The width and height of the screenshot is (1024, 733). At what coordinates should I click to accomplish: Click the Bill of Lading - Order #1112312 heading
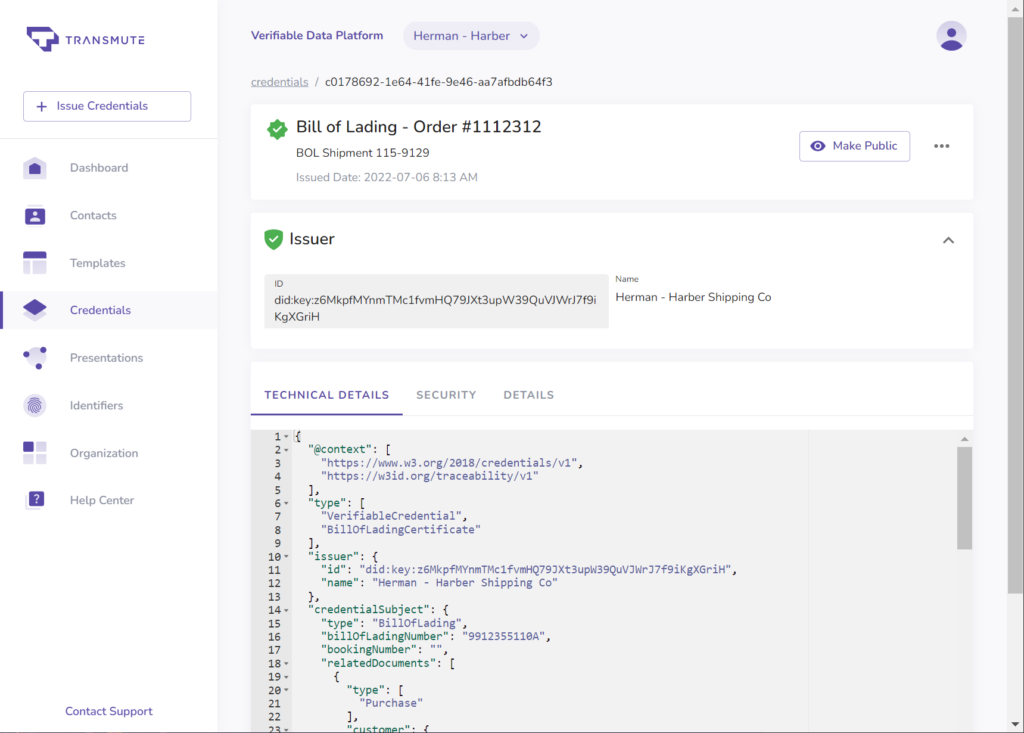tap(419, 127)
